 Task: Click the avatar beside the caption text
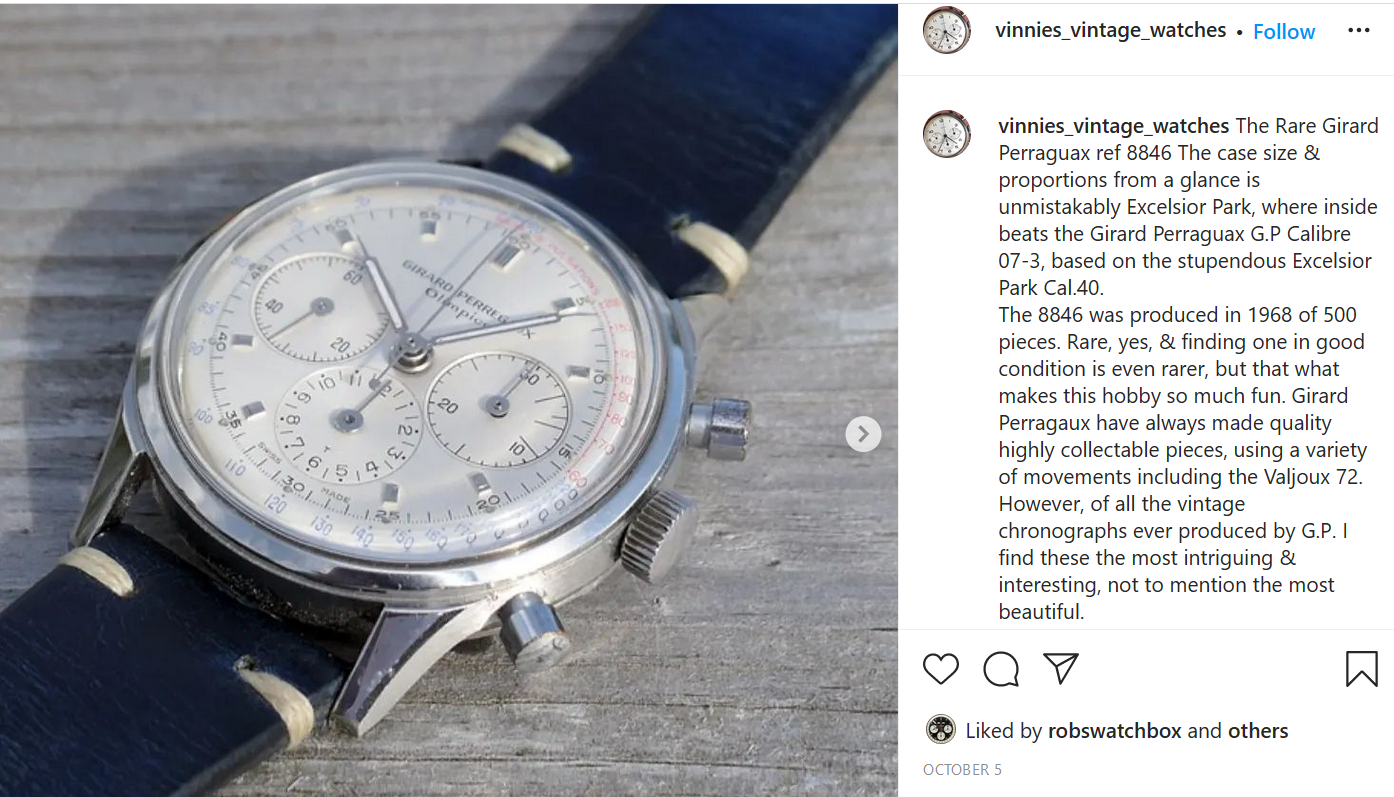(946, 134)
